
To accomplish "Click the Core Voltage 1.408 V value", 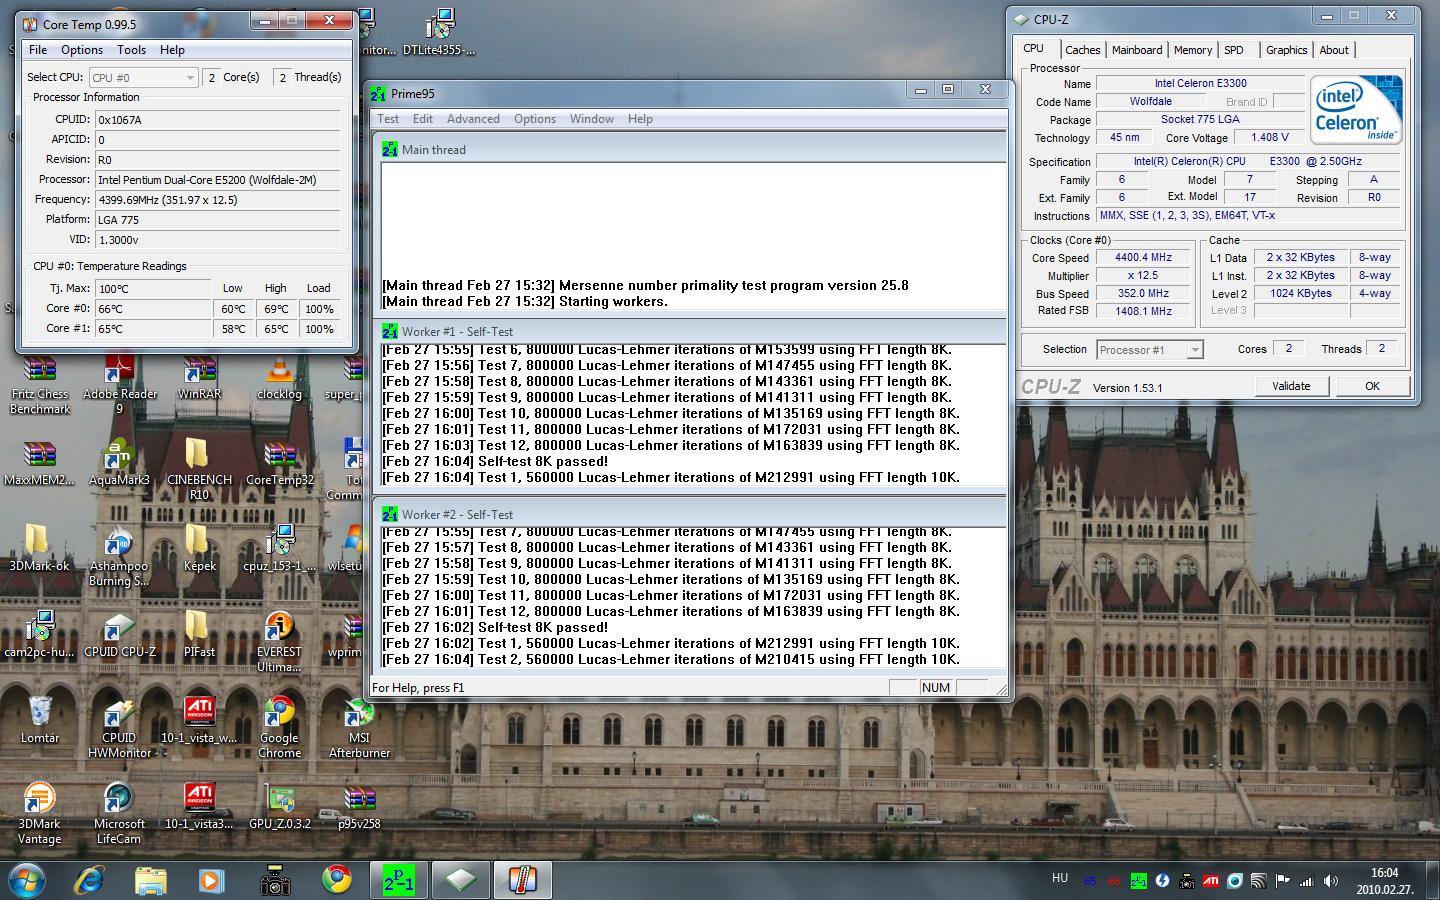I will pos(1269,137).
